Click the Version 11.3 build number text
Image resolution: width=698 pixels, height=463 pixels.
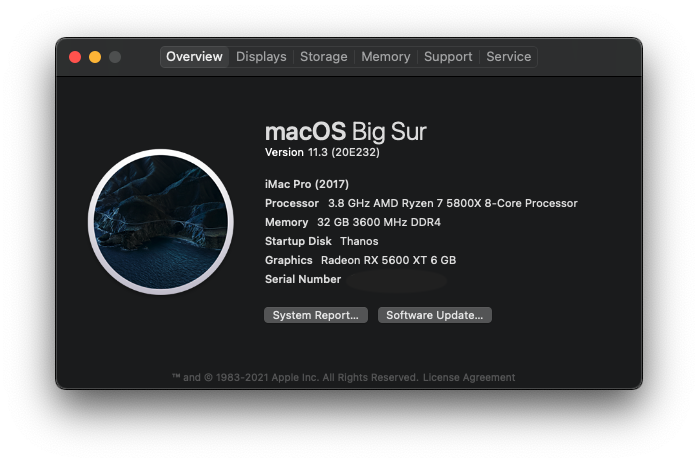point(321,153)
